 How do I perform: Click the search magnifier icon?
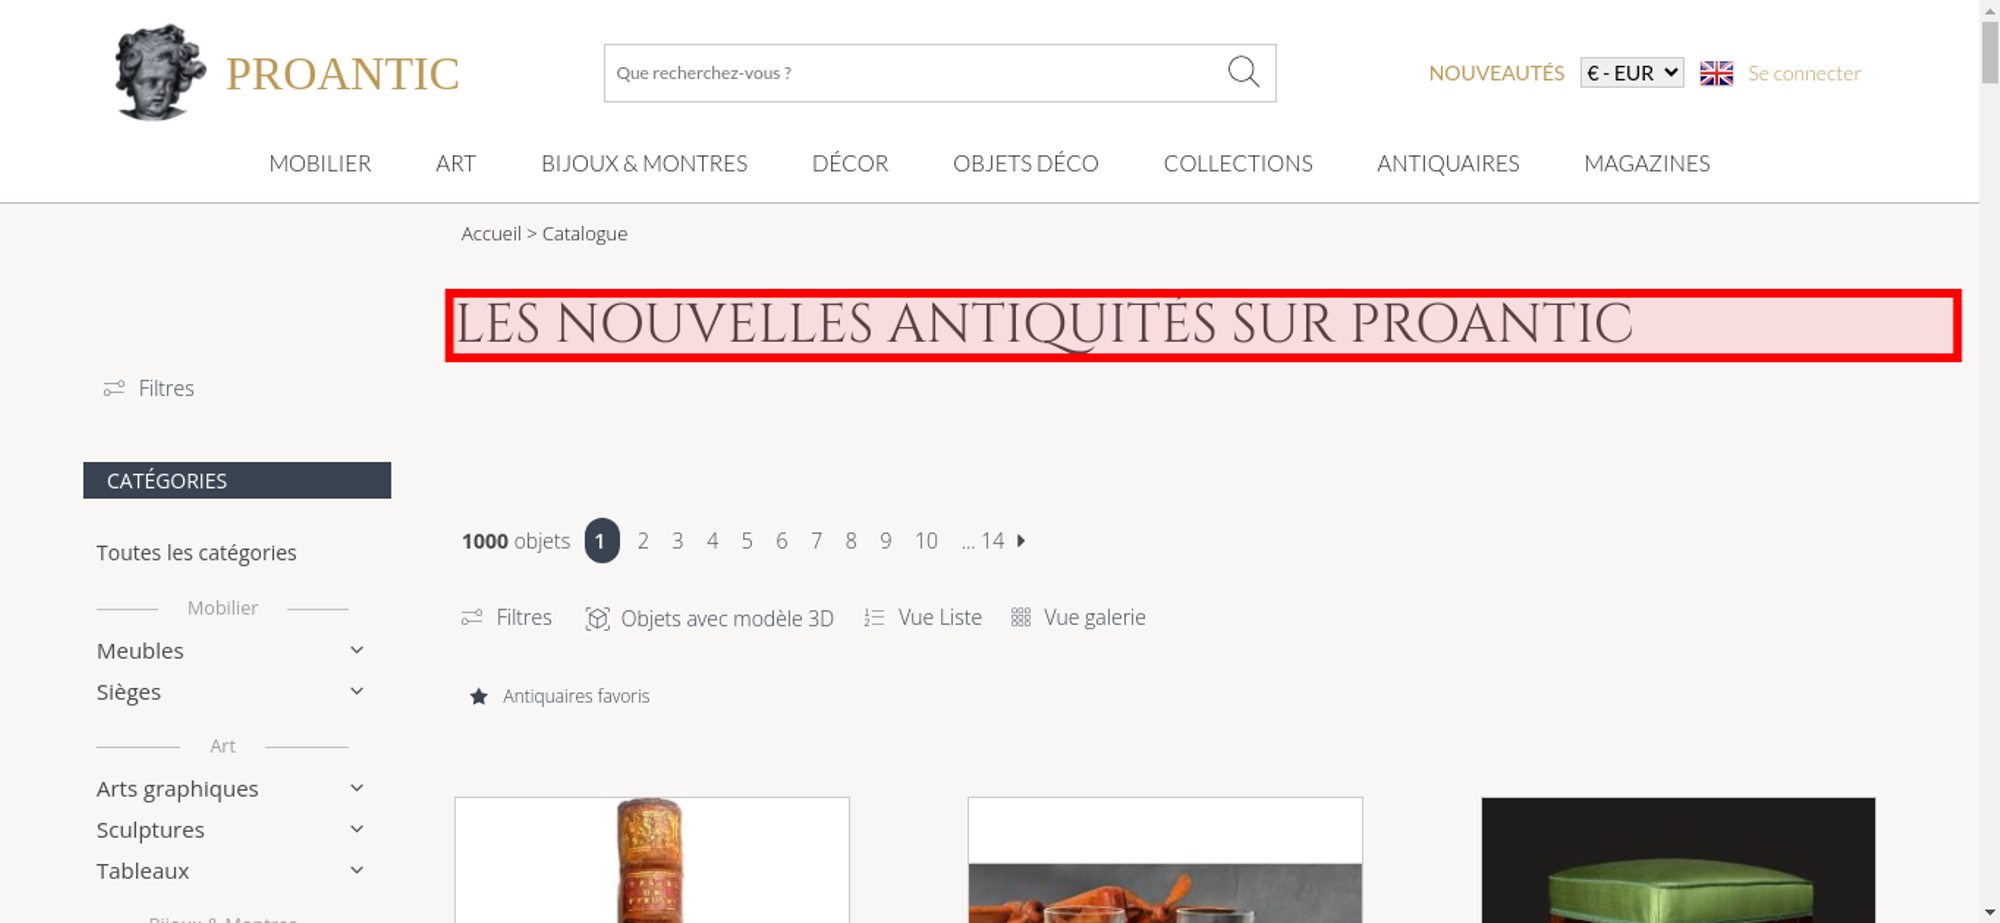(1243, 72)
